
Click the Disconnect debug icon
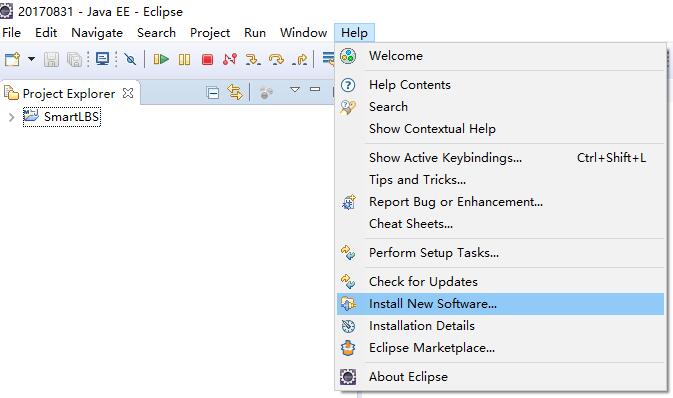coord(230,59)
